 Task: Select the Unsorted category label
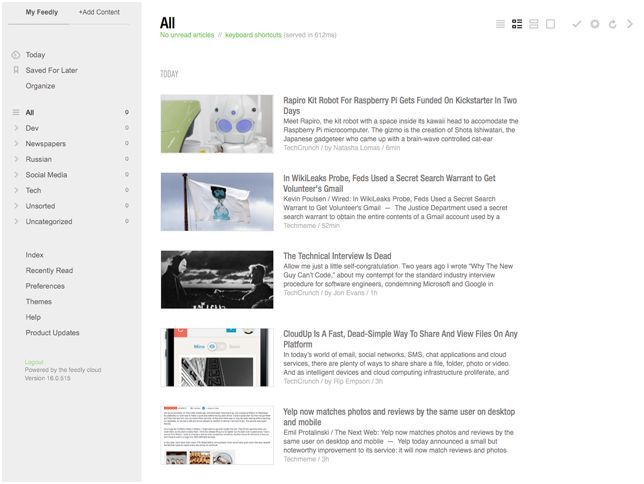click(x=40, y=206)
